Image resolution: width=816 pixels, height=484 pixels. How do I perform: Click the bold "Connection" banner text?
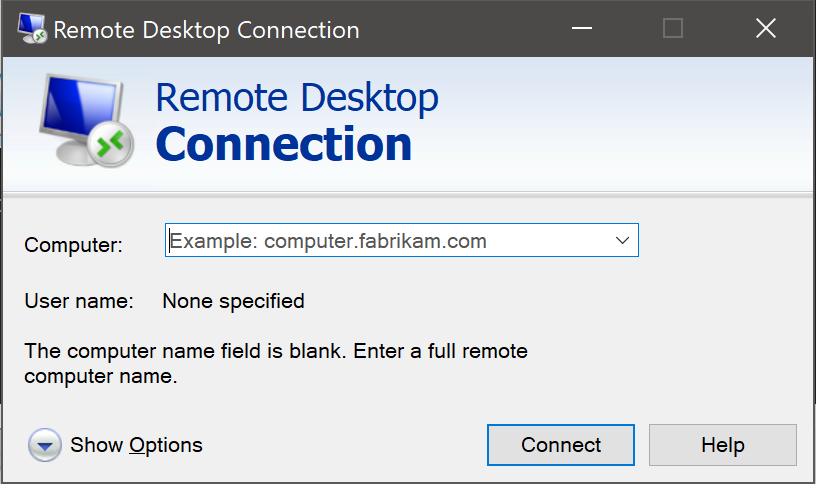[284, 144]
